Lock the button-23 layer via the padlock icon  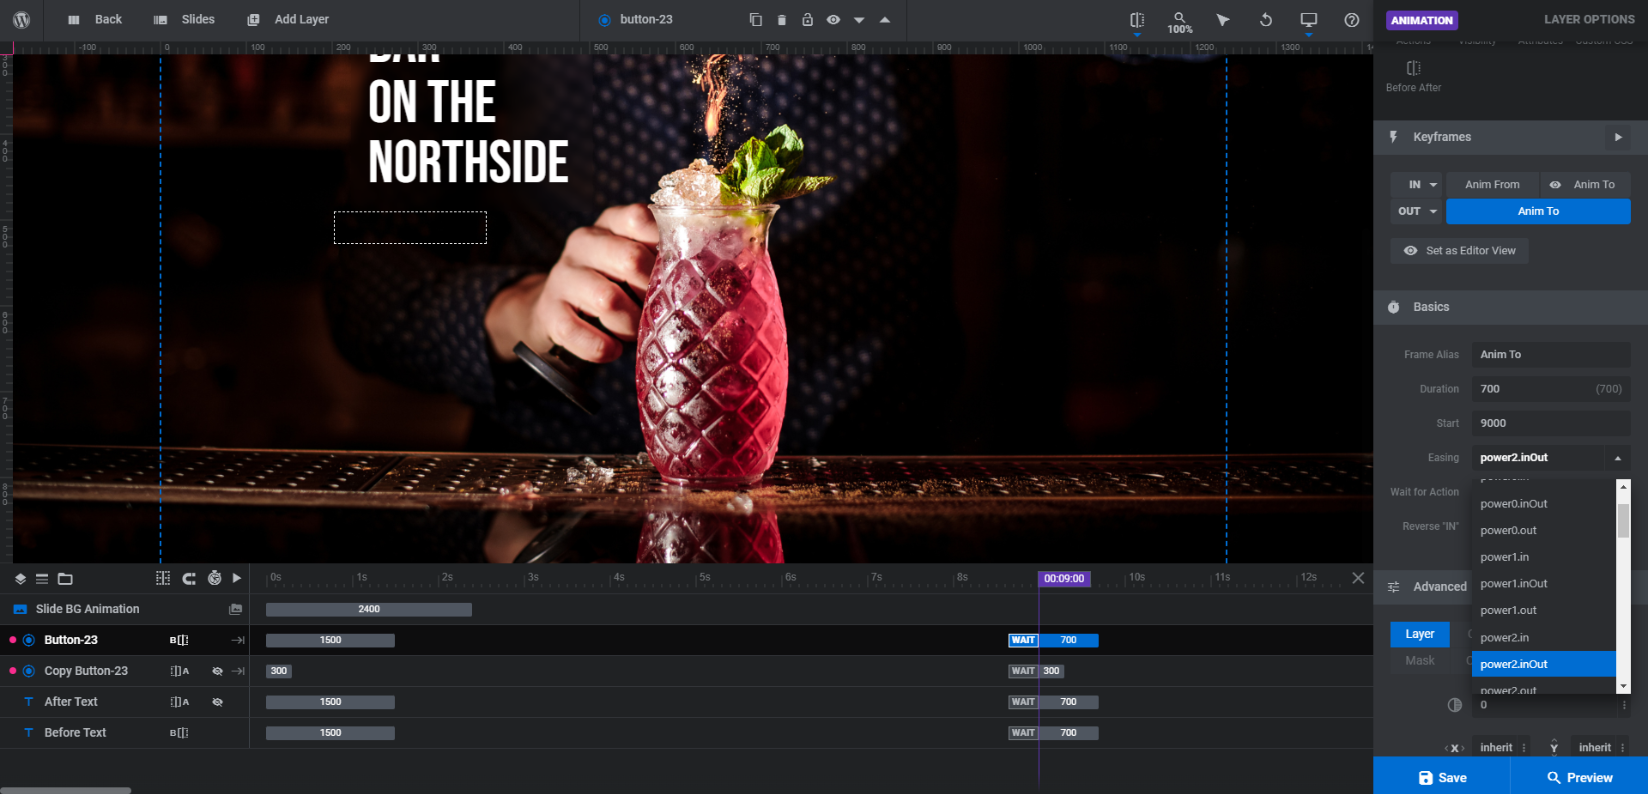(x=807, y=20)
